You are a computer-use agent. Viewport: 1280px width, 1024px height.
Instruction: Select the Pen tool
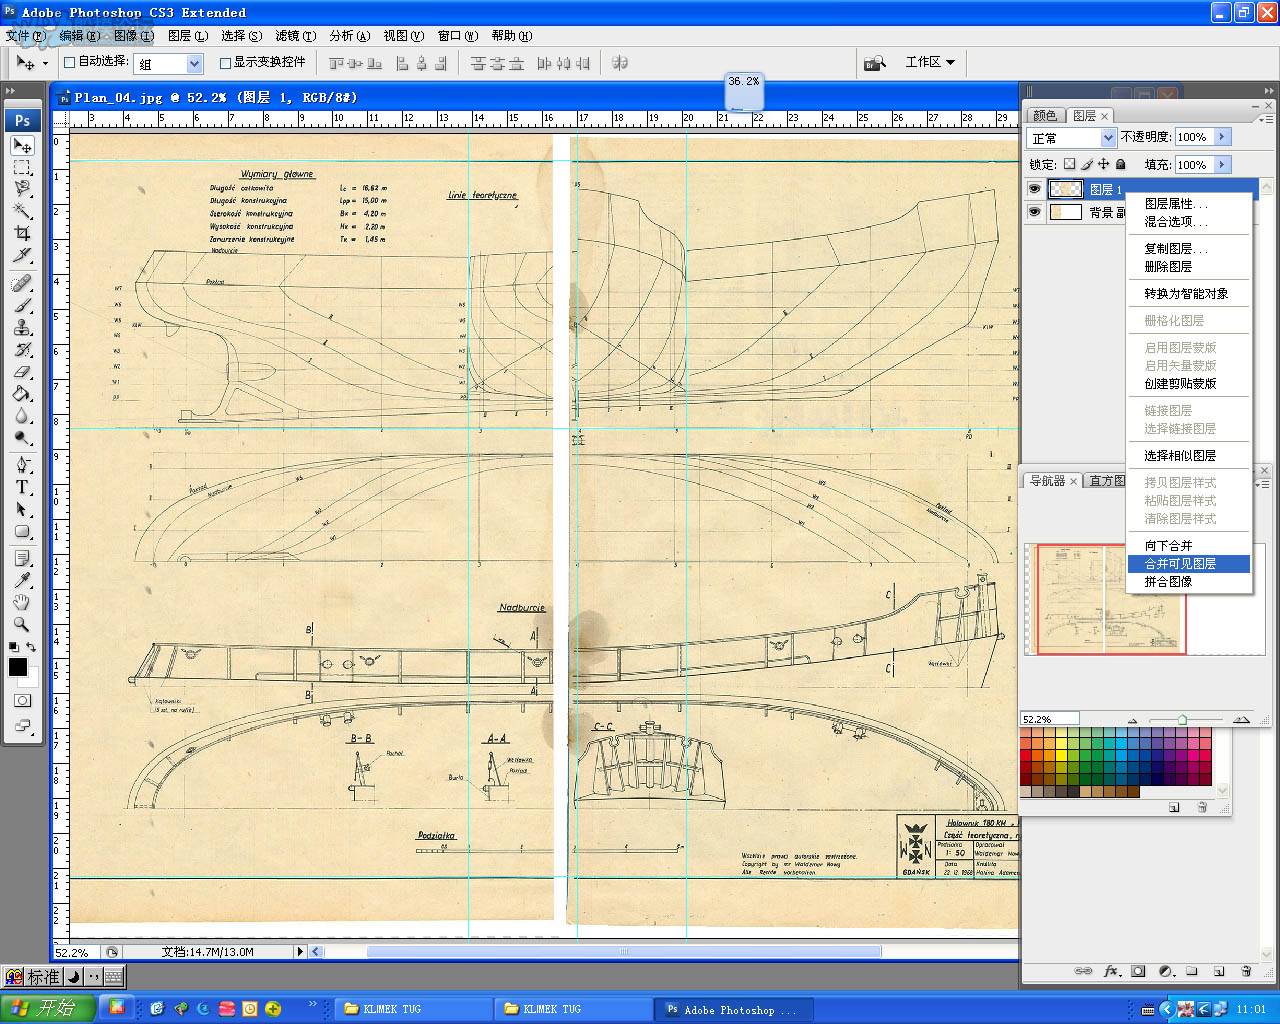click(x=22, y=466)
